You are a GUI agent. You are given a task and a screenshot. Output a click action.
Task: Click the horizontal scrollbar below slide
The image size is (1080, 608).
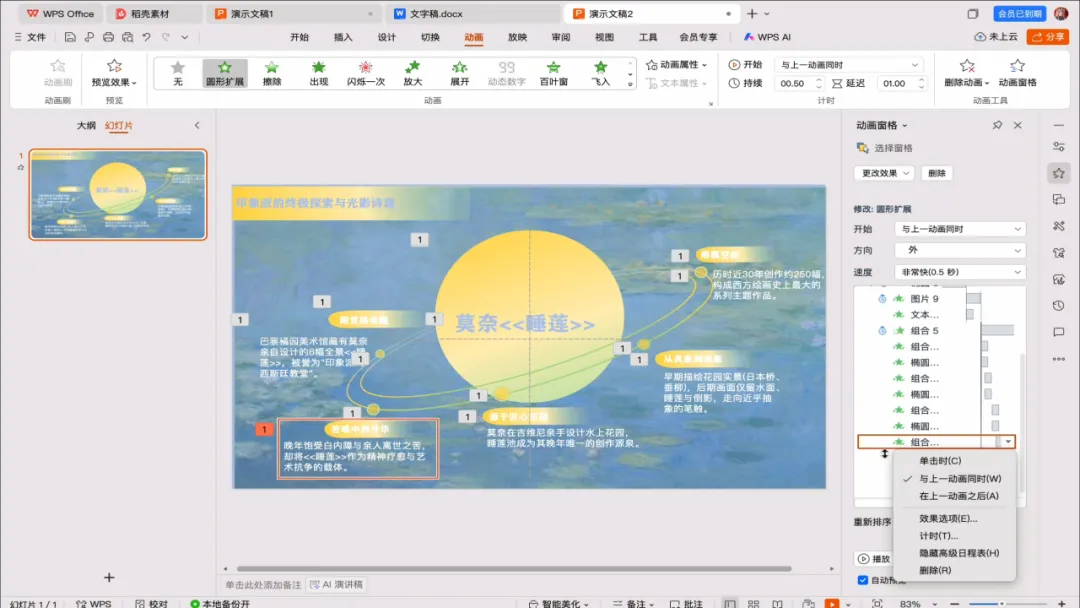coord(514,569)
